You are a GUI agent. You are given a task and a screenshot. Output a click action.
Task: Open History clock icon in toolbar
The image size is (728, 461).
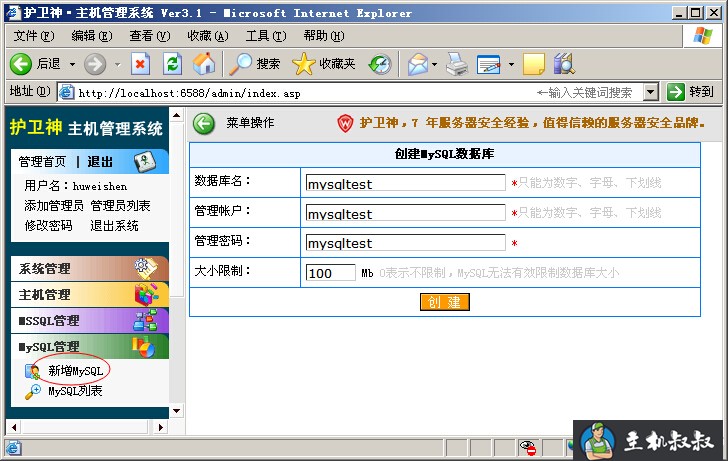[380, 64]
